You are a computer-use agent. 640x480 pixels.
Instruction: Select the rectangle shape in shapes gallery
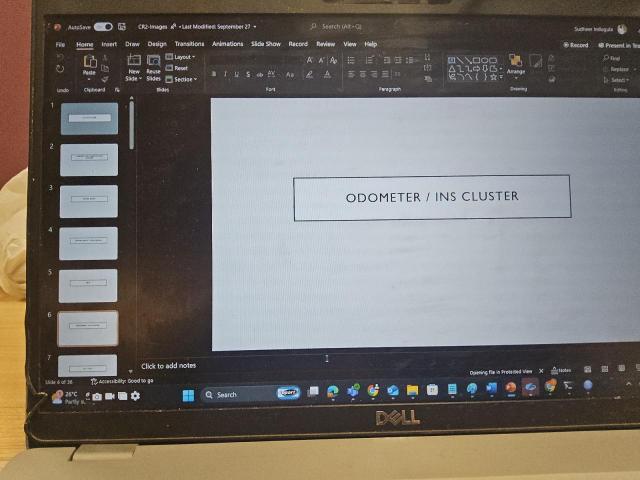476,60
